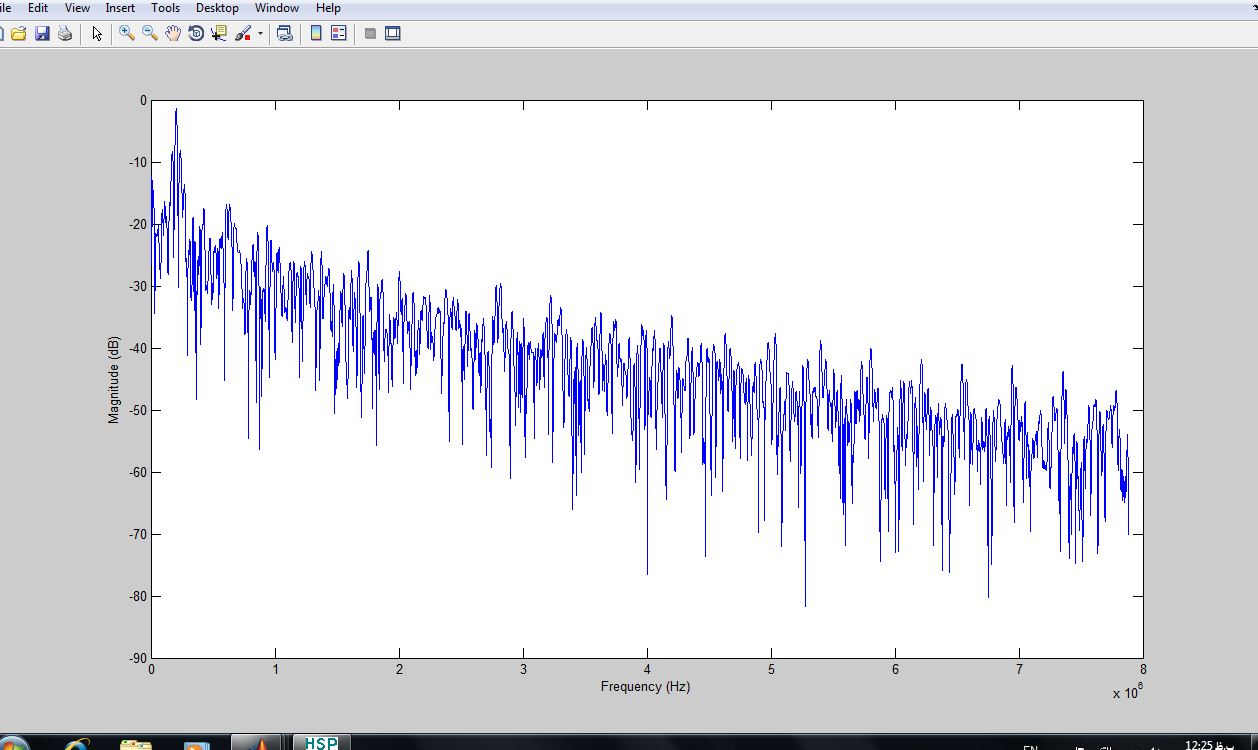This screenshot has height=750, width=1258.
Task: Click the Frequency (Hz) x-axis label
Action: tap(645, 687)
